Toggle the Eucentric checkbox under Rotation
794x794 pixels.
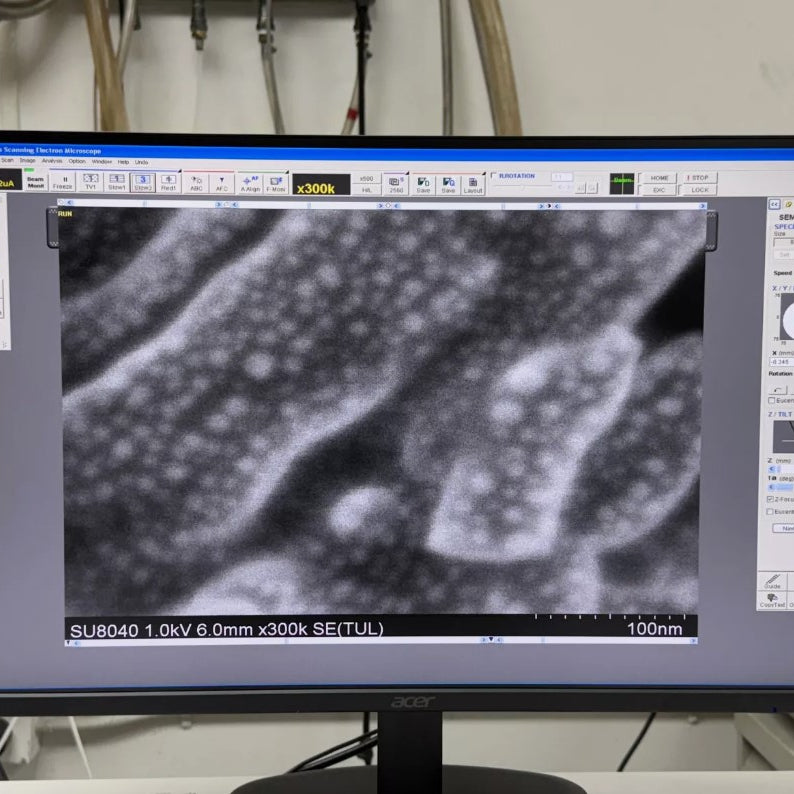[x=772, y=400]
